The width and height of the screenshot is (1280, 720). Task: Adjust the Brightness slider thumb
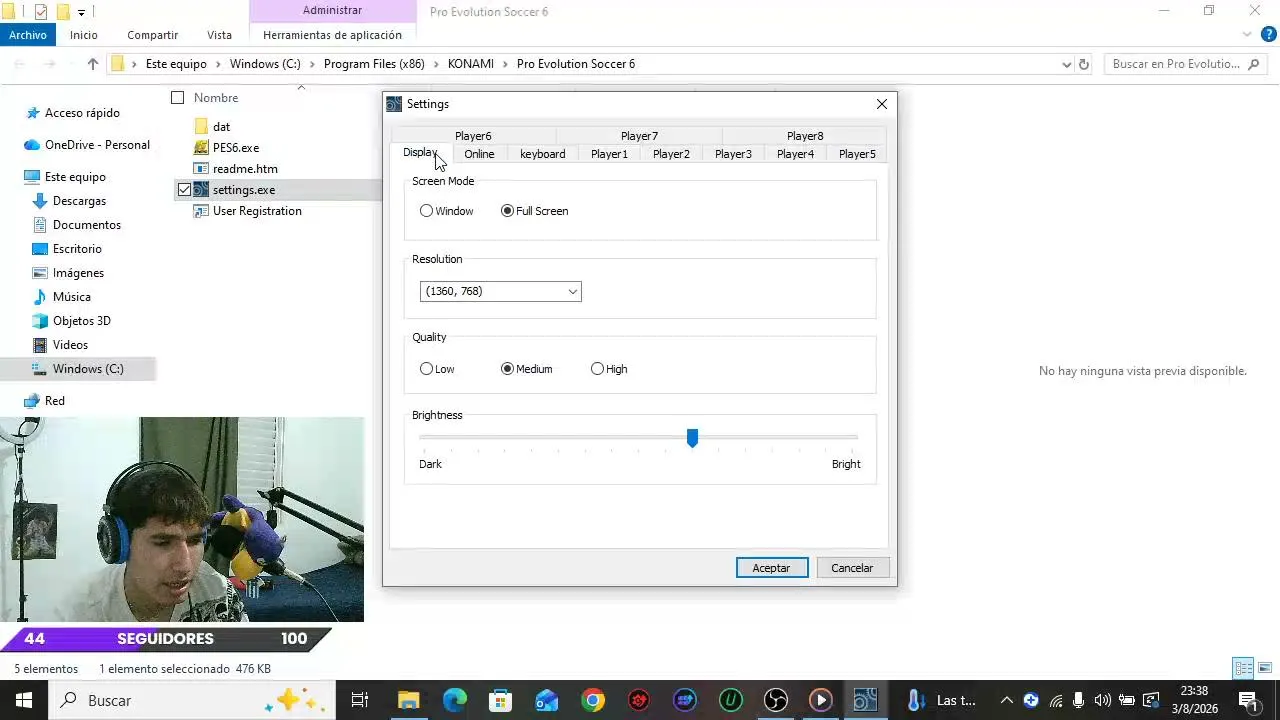[x=692, y=438]
